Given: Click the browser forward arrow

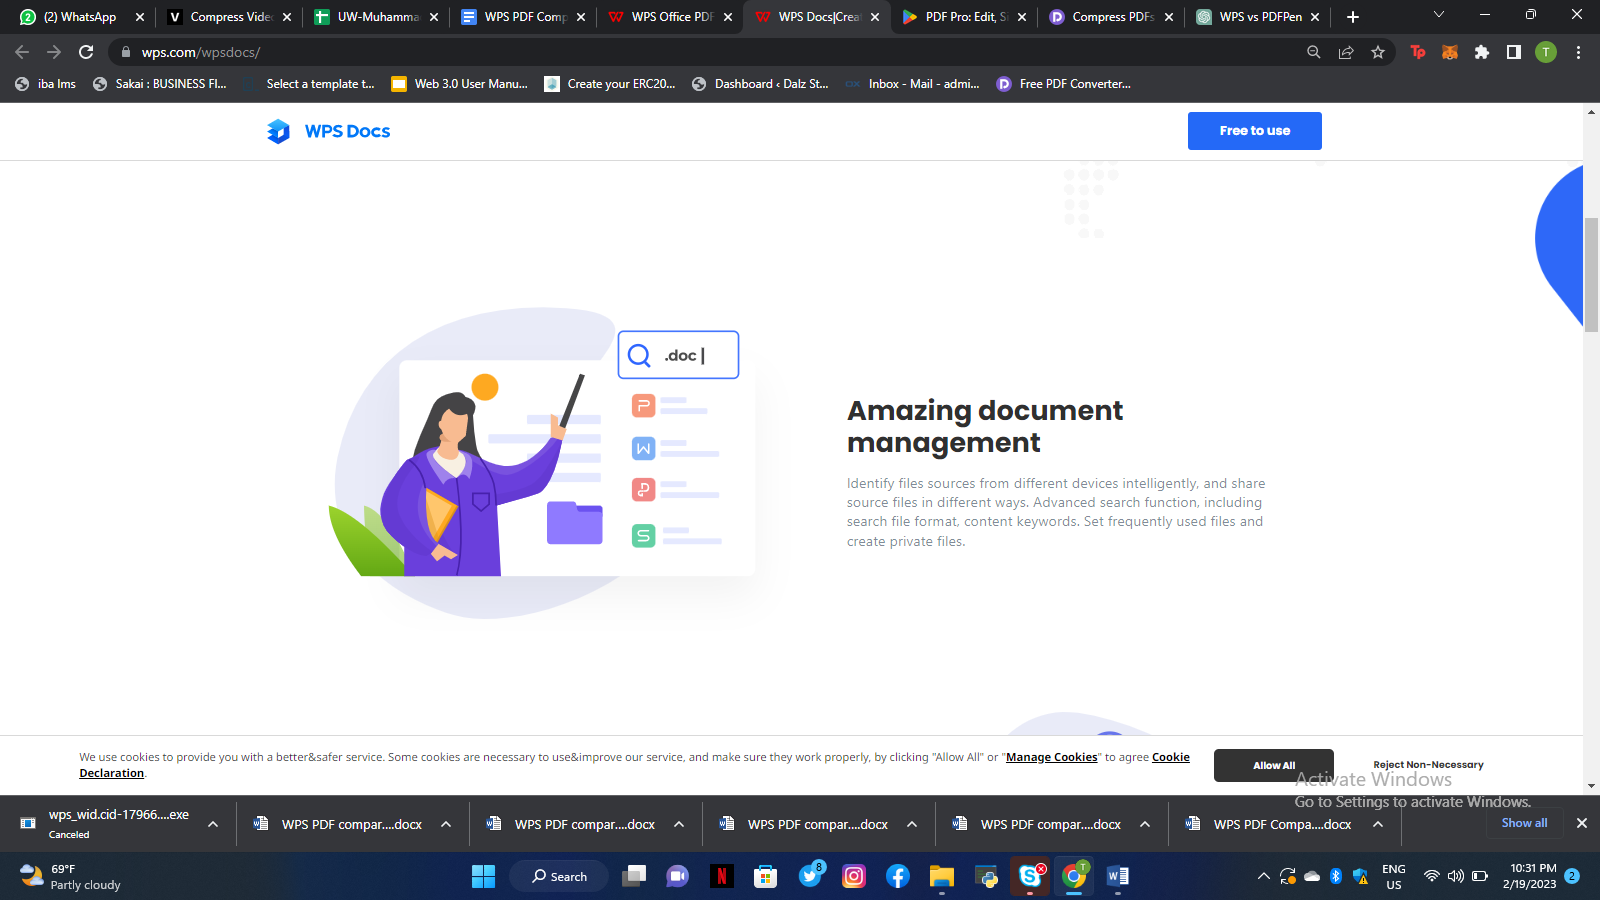Looking at the screenshot, I should tap(54, 52).
